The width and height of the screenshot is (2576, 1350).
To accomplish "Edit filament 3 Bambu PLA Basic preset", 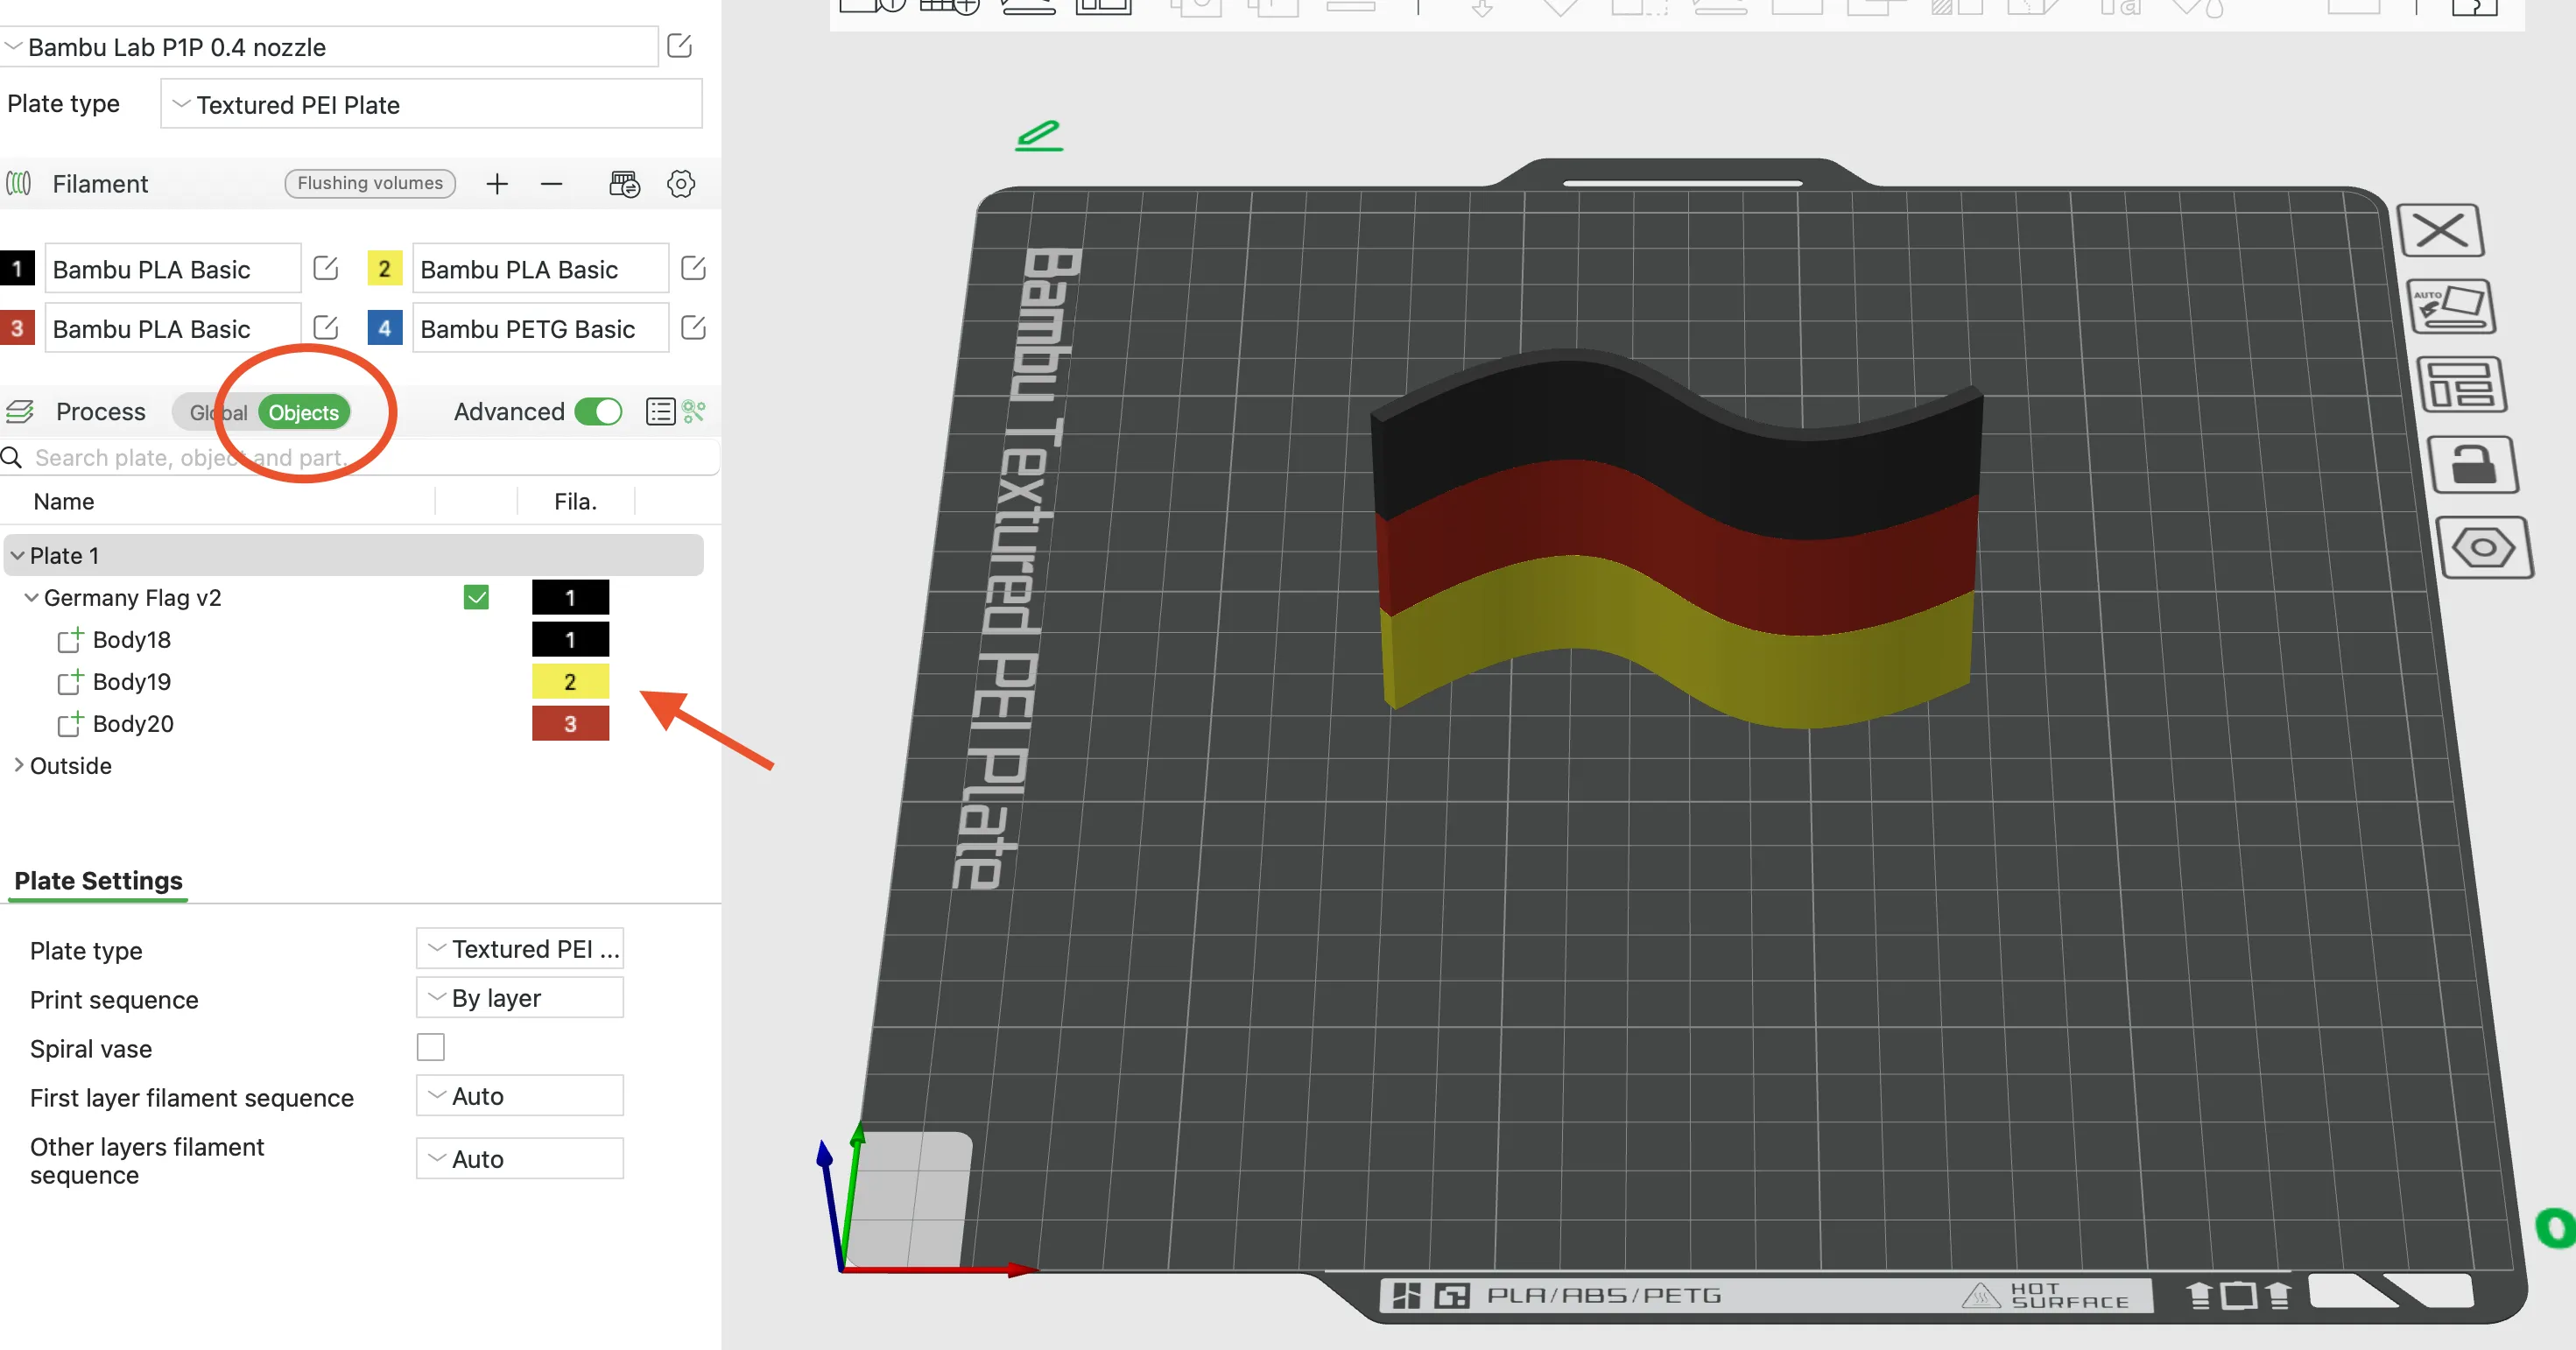I will pyautogui.click(x=326, y=328).
